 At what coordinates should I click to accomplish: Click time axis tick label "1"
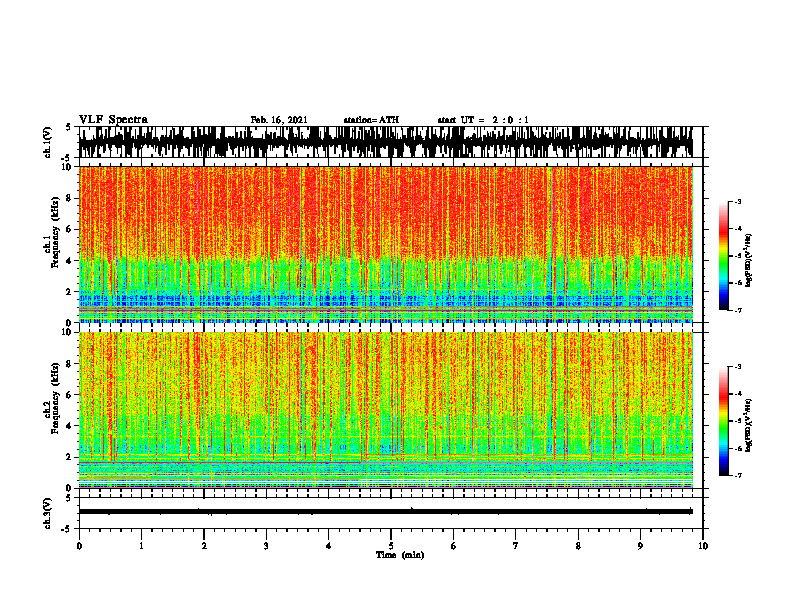141,546
